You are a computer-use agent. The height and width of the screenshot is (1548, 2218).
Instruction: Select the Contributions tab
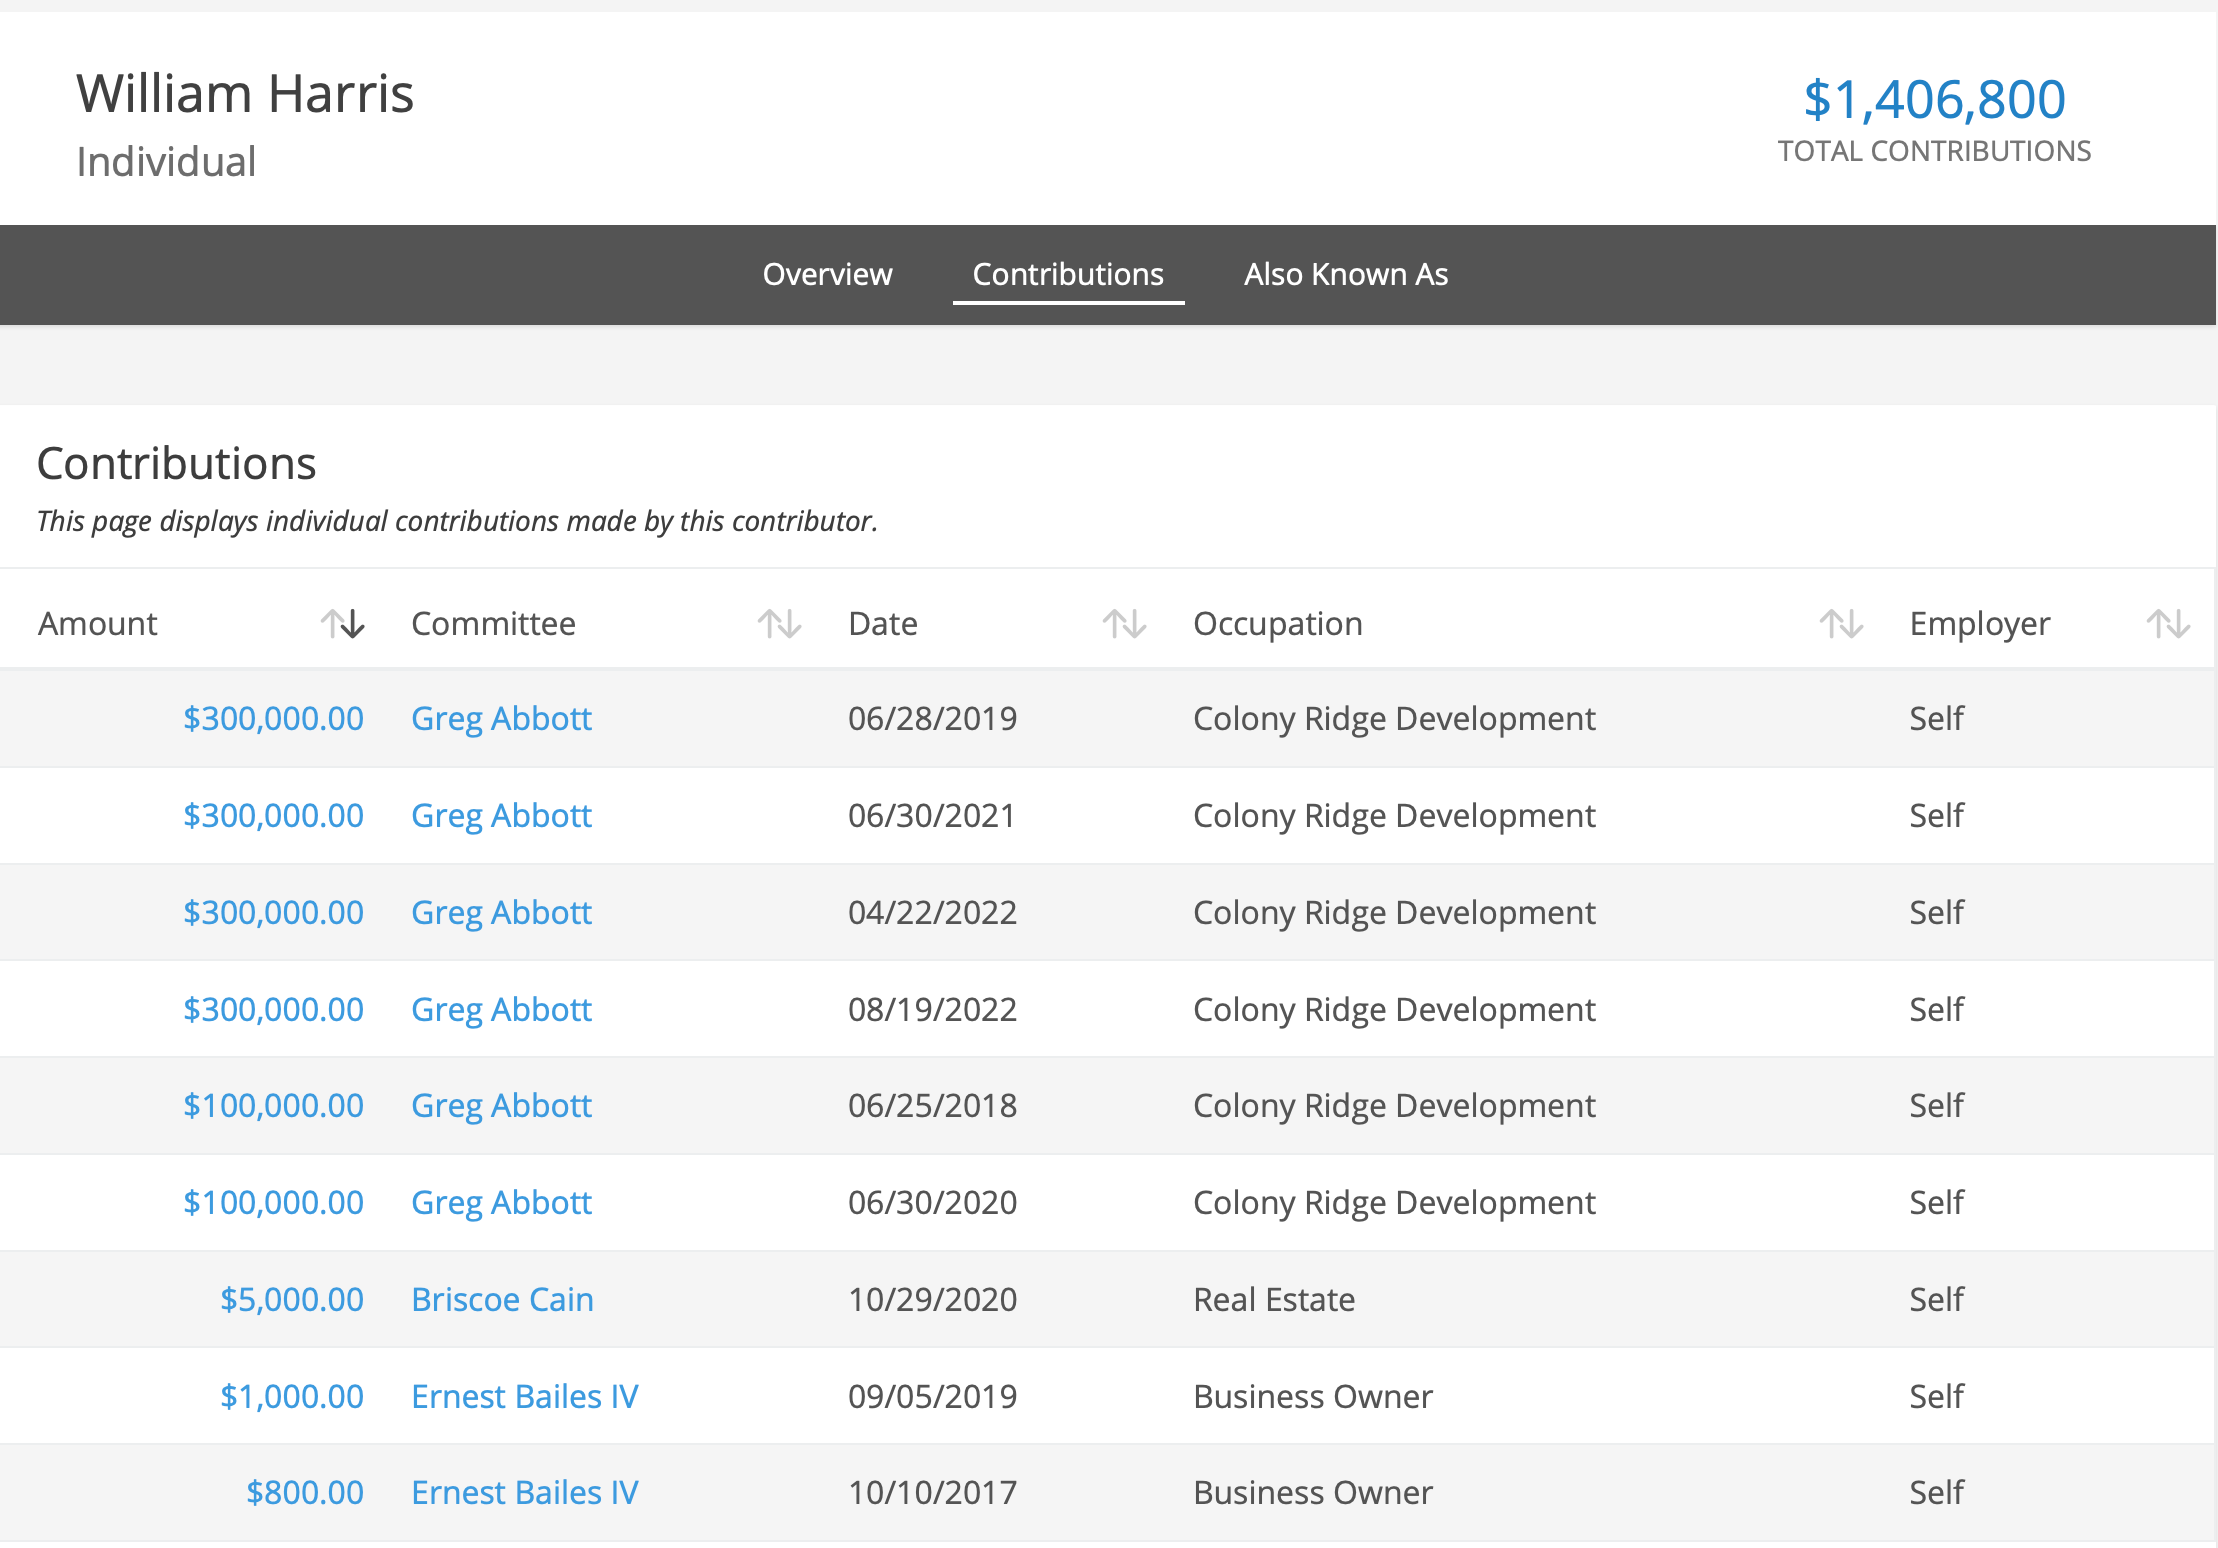point(1067,274)
